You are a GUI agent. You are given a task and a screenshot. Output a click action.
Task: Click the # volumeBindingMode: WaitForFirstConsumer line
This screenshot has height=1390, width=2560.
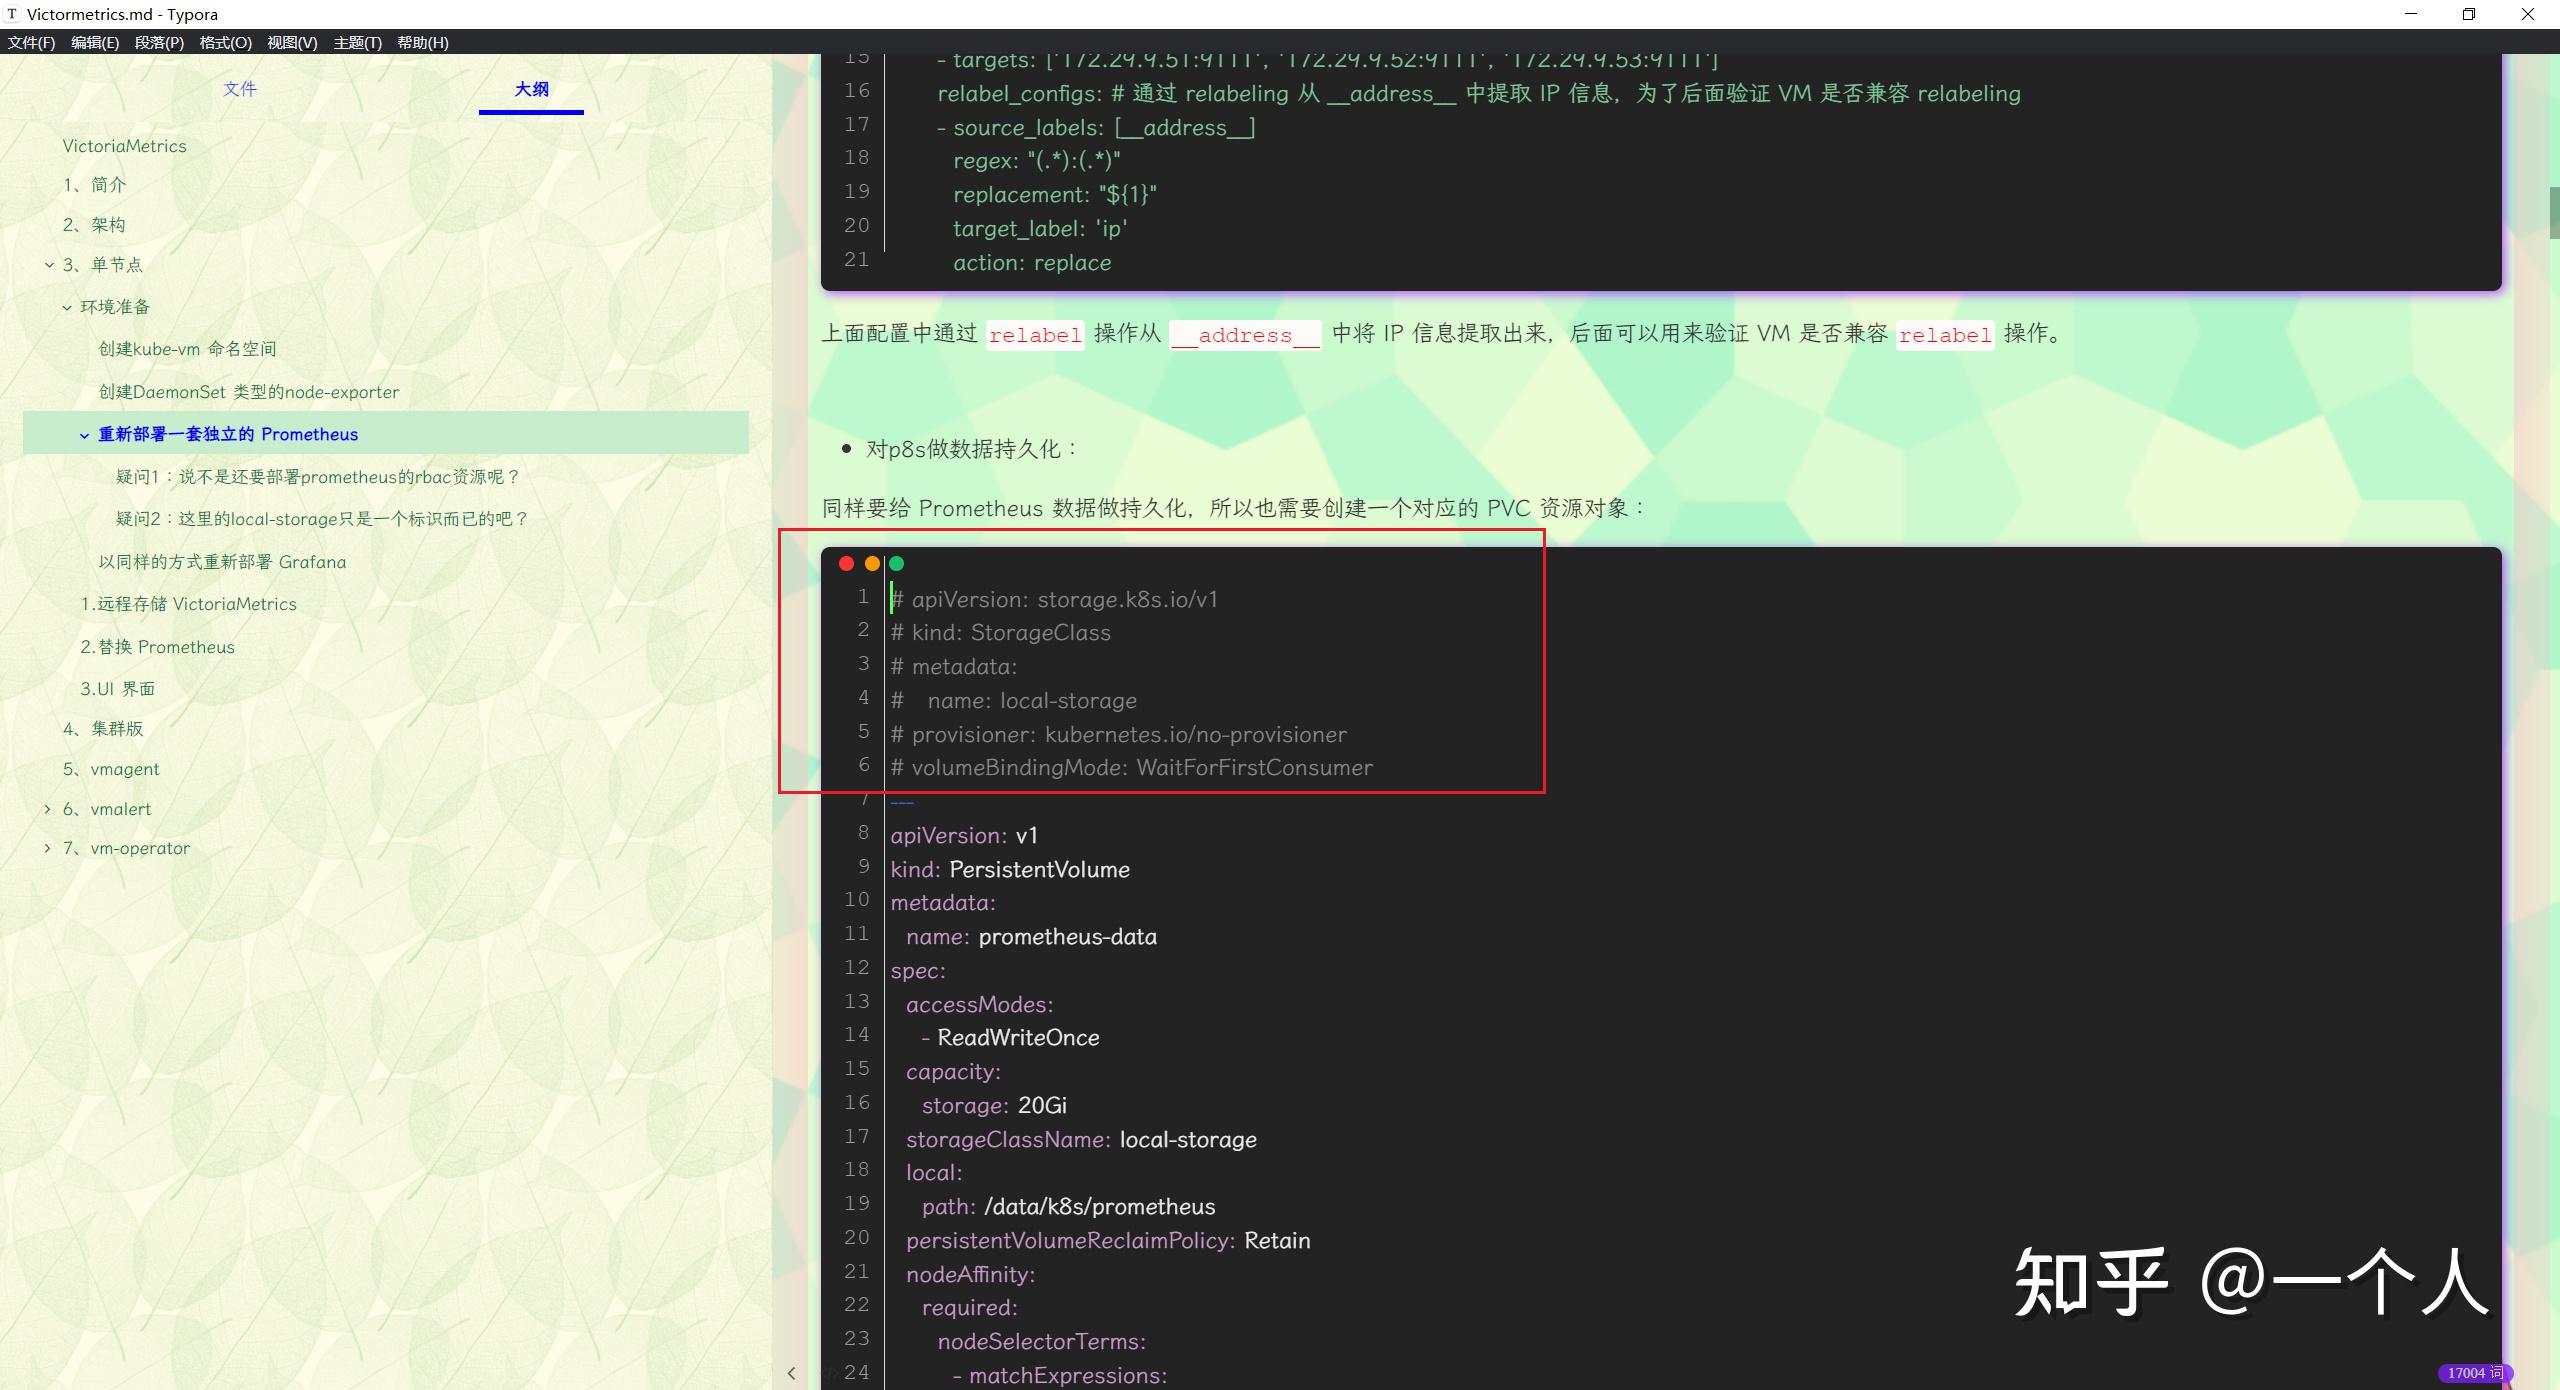(x=1132, y=768)
